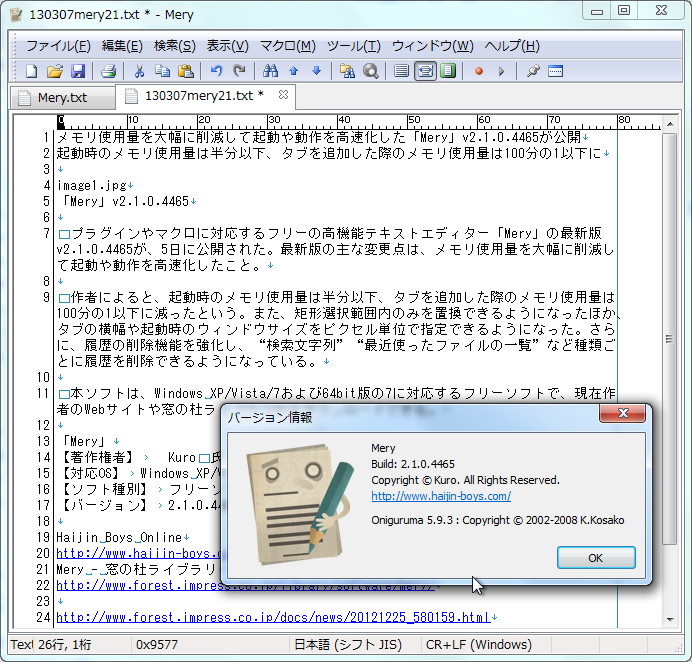Toggle always-on-top pushpin icon
Image resolution: width=692 pixels, height=662 pixels.
tap(533, 71)
